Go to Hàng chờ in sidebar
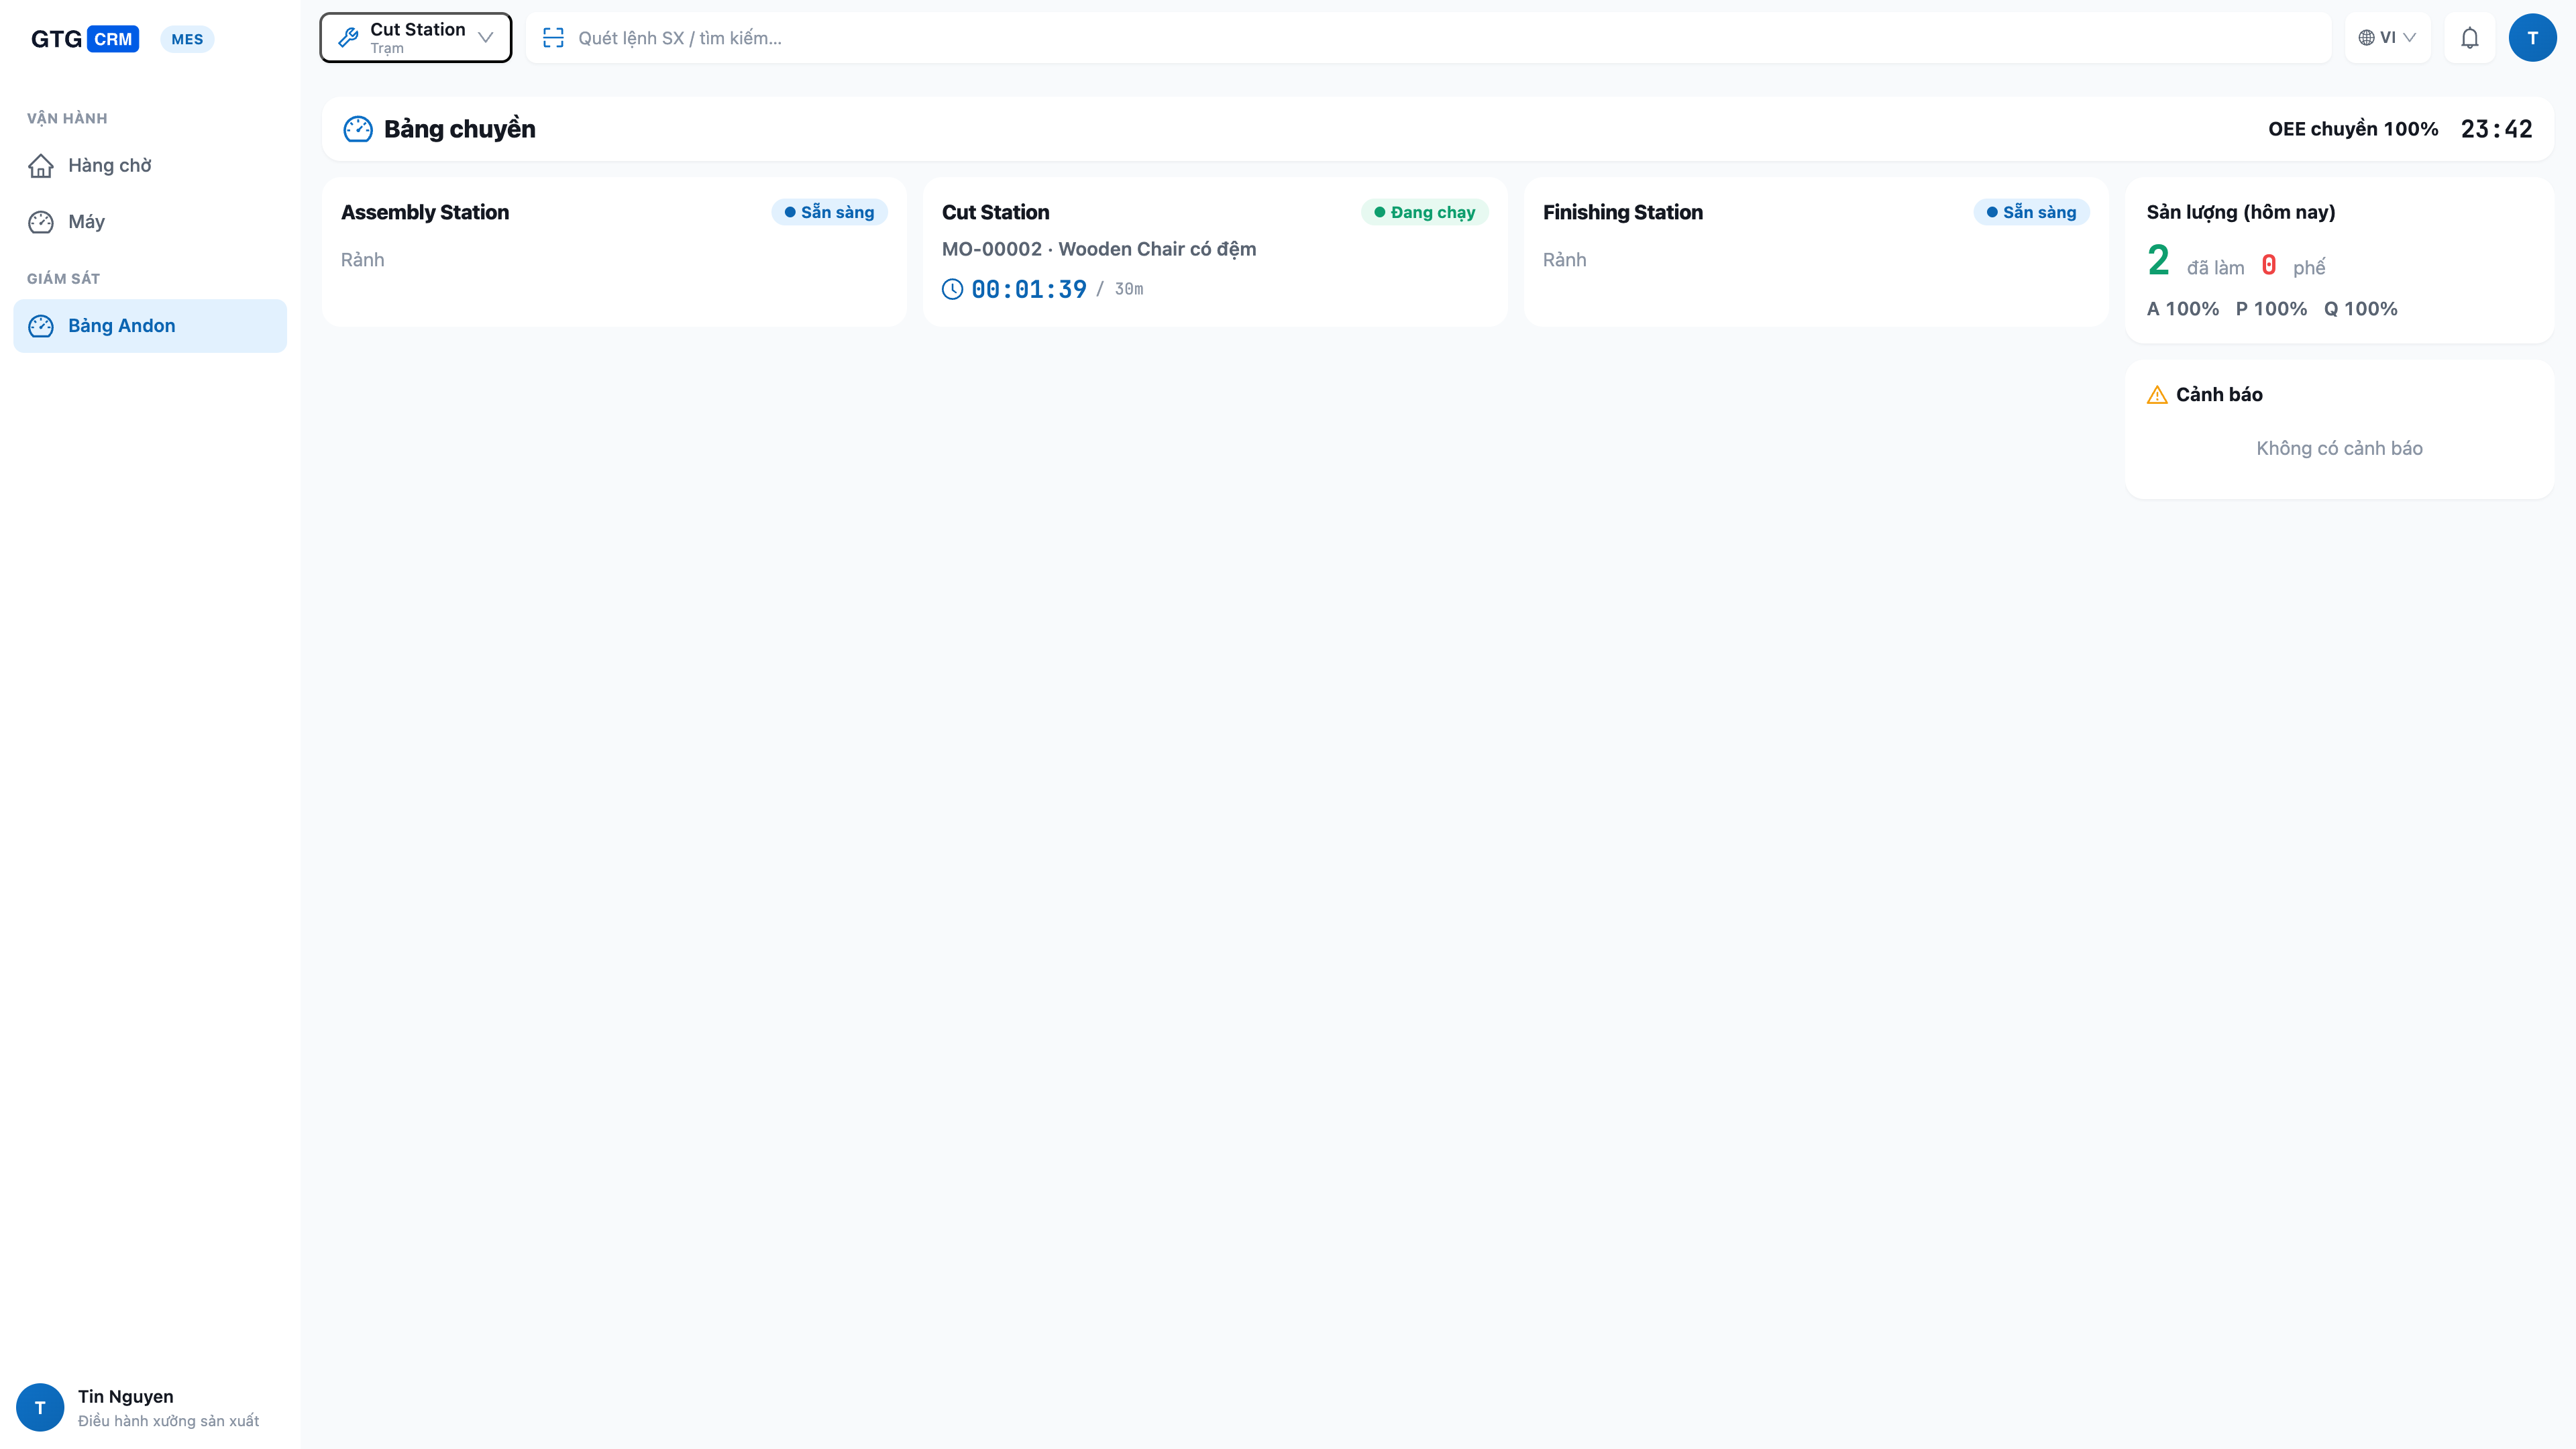 tap(150, 166)
